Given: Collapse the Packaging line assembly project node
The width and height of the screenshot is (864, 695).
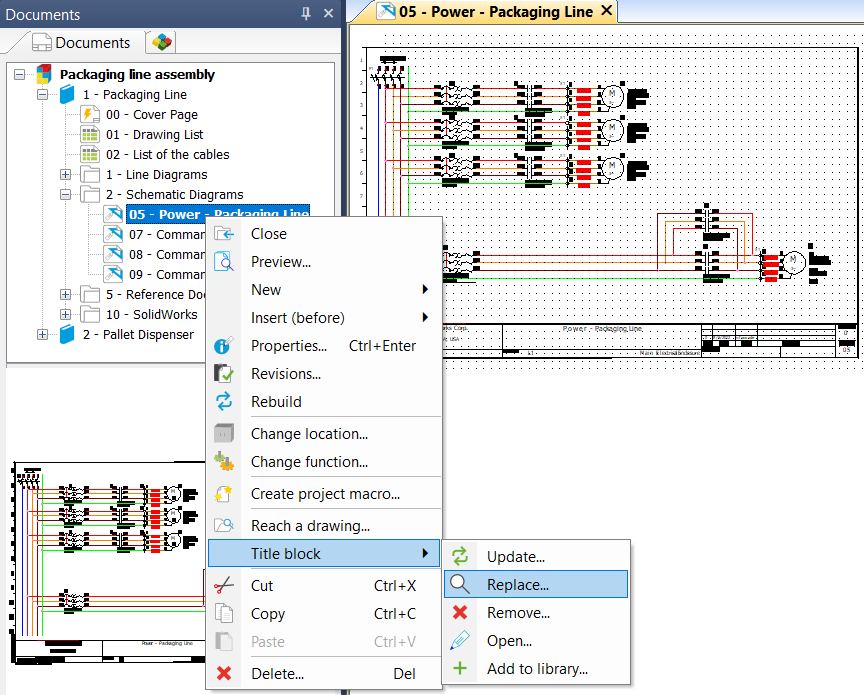Looking at the screenshot, I should 19,75.
